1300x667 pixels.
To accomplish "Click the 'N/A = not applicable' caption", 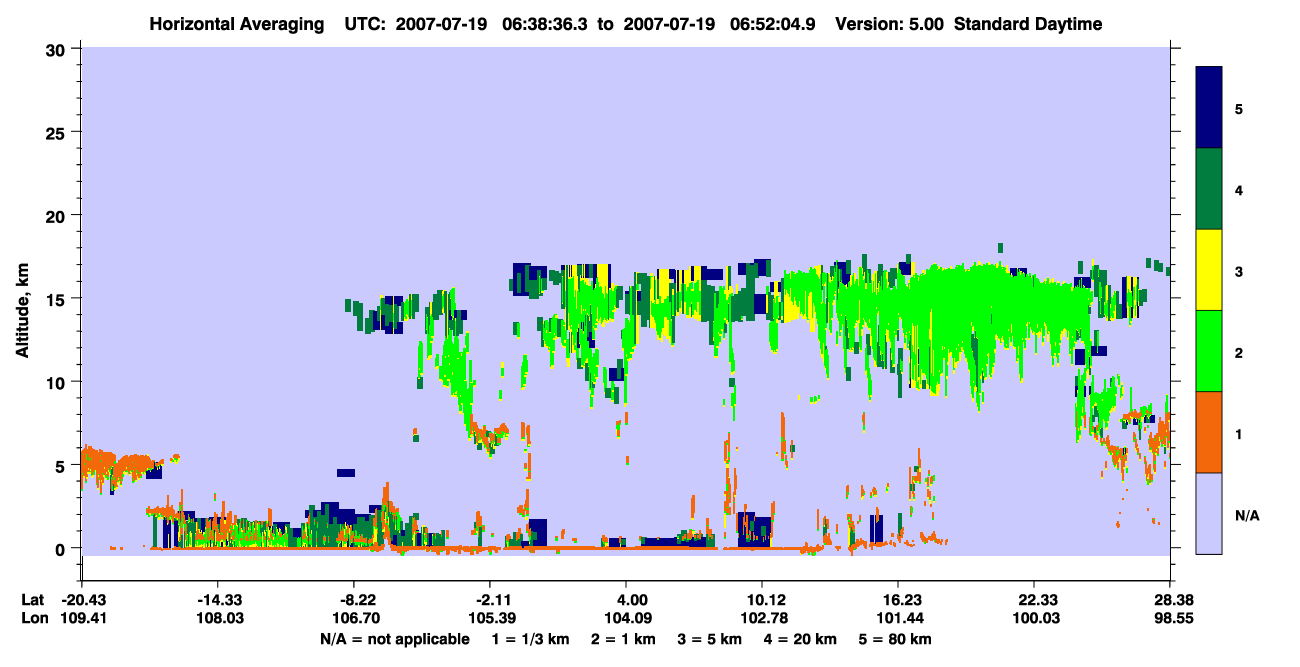I will [x=394, y=639].
